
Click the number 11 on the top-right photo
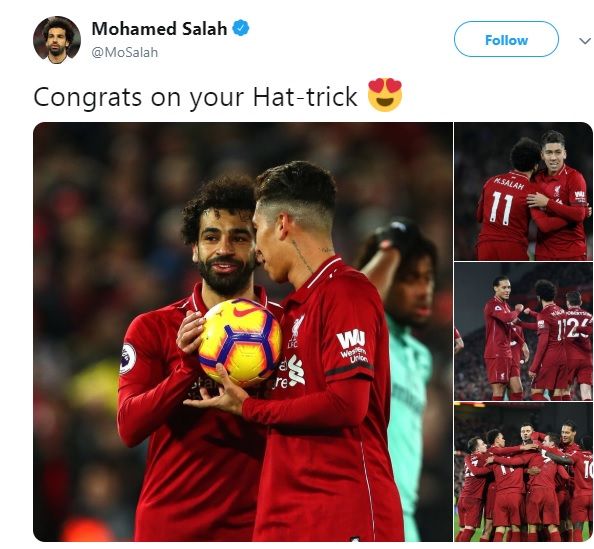point(502,209)
